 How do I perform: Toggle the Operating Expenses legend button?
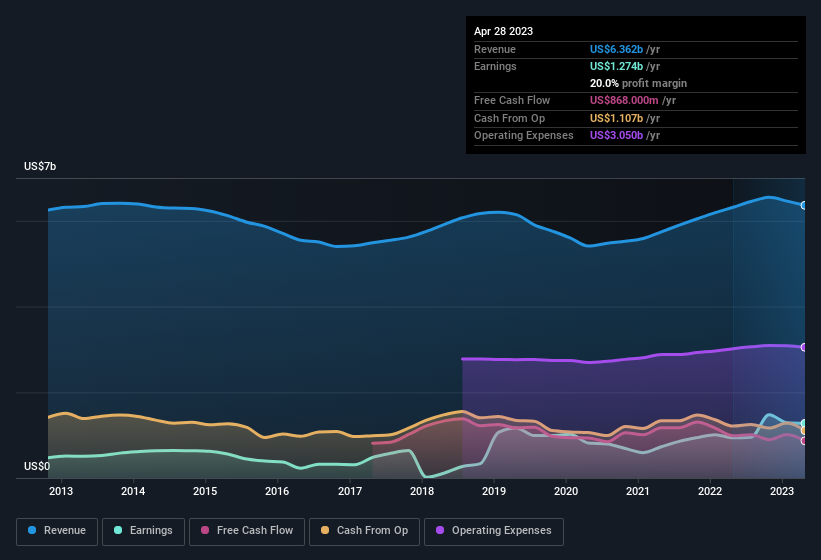[x=494, y=531]
